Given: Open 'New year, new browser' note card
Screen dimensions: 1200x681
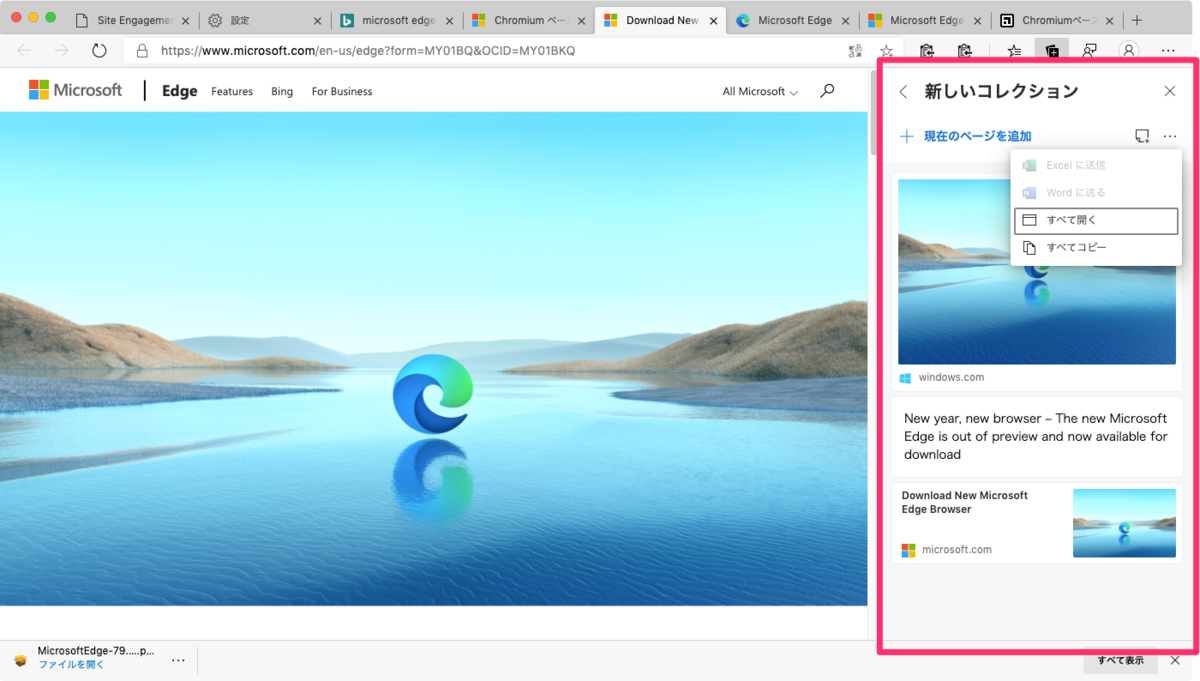Looking at the screenshot, I should (x=1037, y=436).
